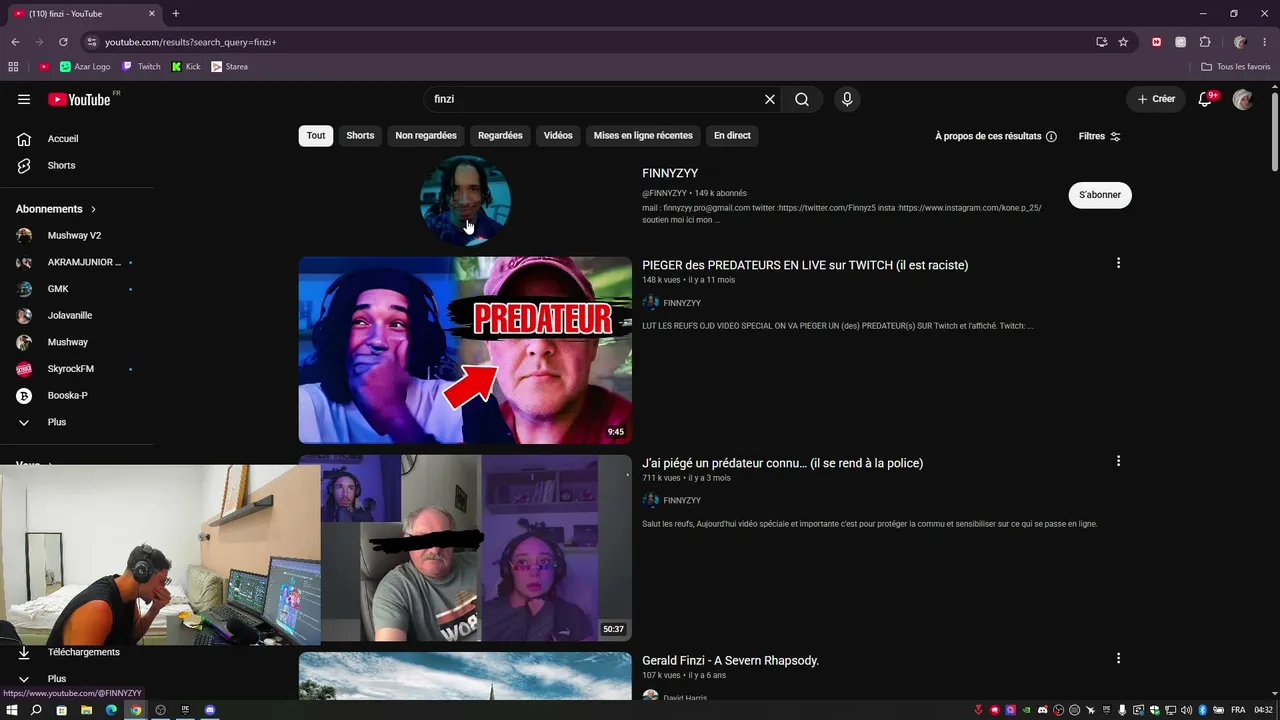The image size is (1280, 720).
Task: Start voice search with the microphone
Action: tap(847, 99)
